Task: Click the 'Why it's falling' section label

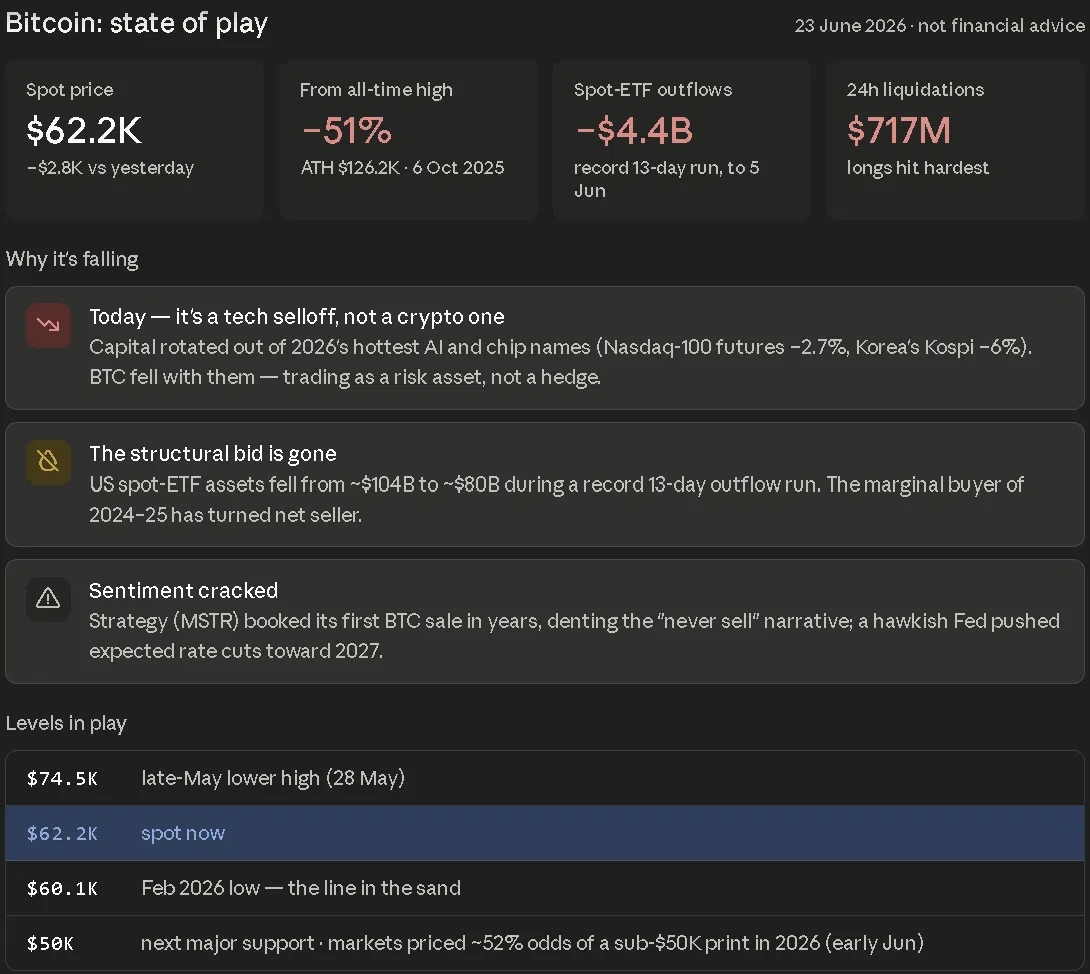Action: pyautogui.click(x=72, y=259)
